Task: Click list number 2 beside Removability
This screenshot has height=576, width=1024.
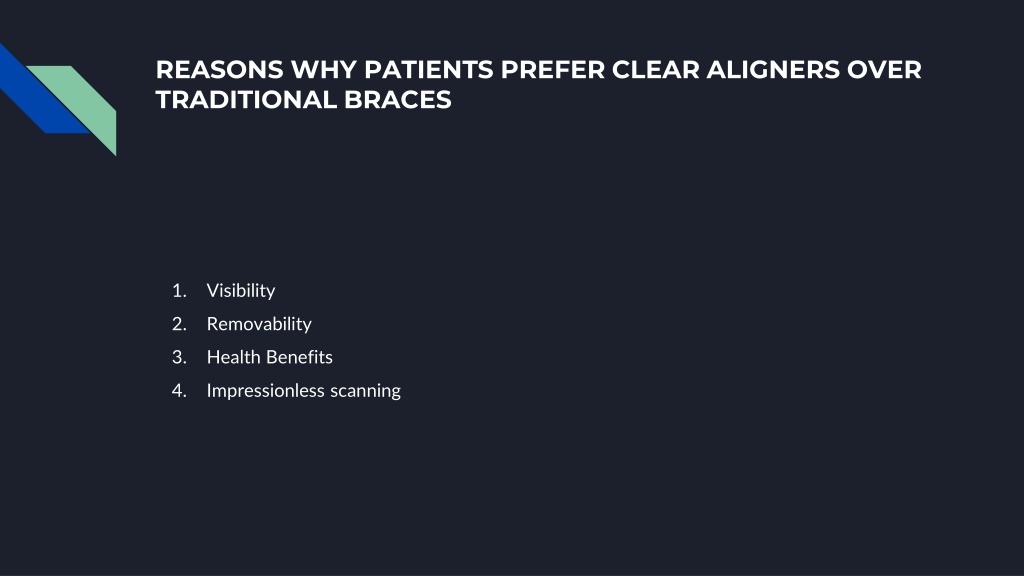Action: (179, 324)
